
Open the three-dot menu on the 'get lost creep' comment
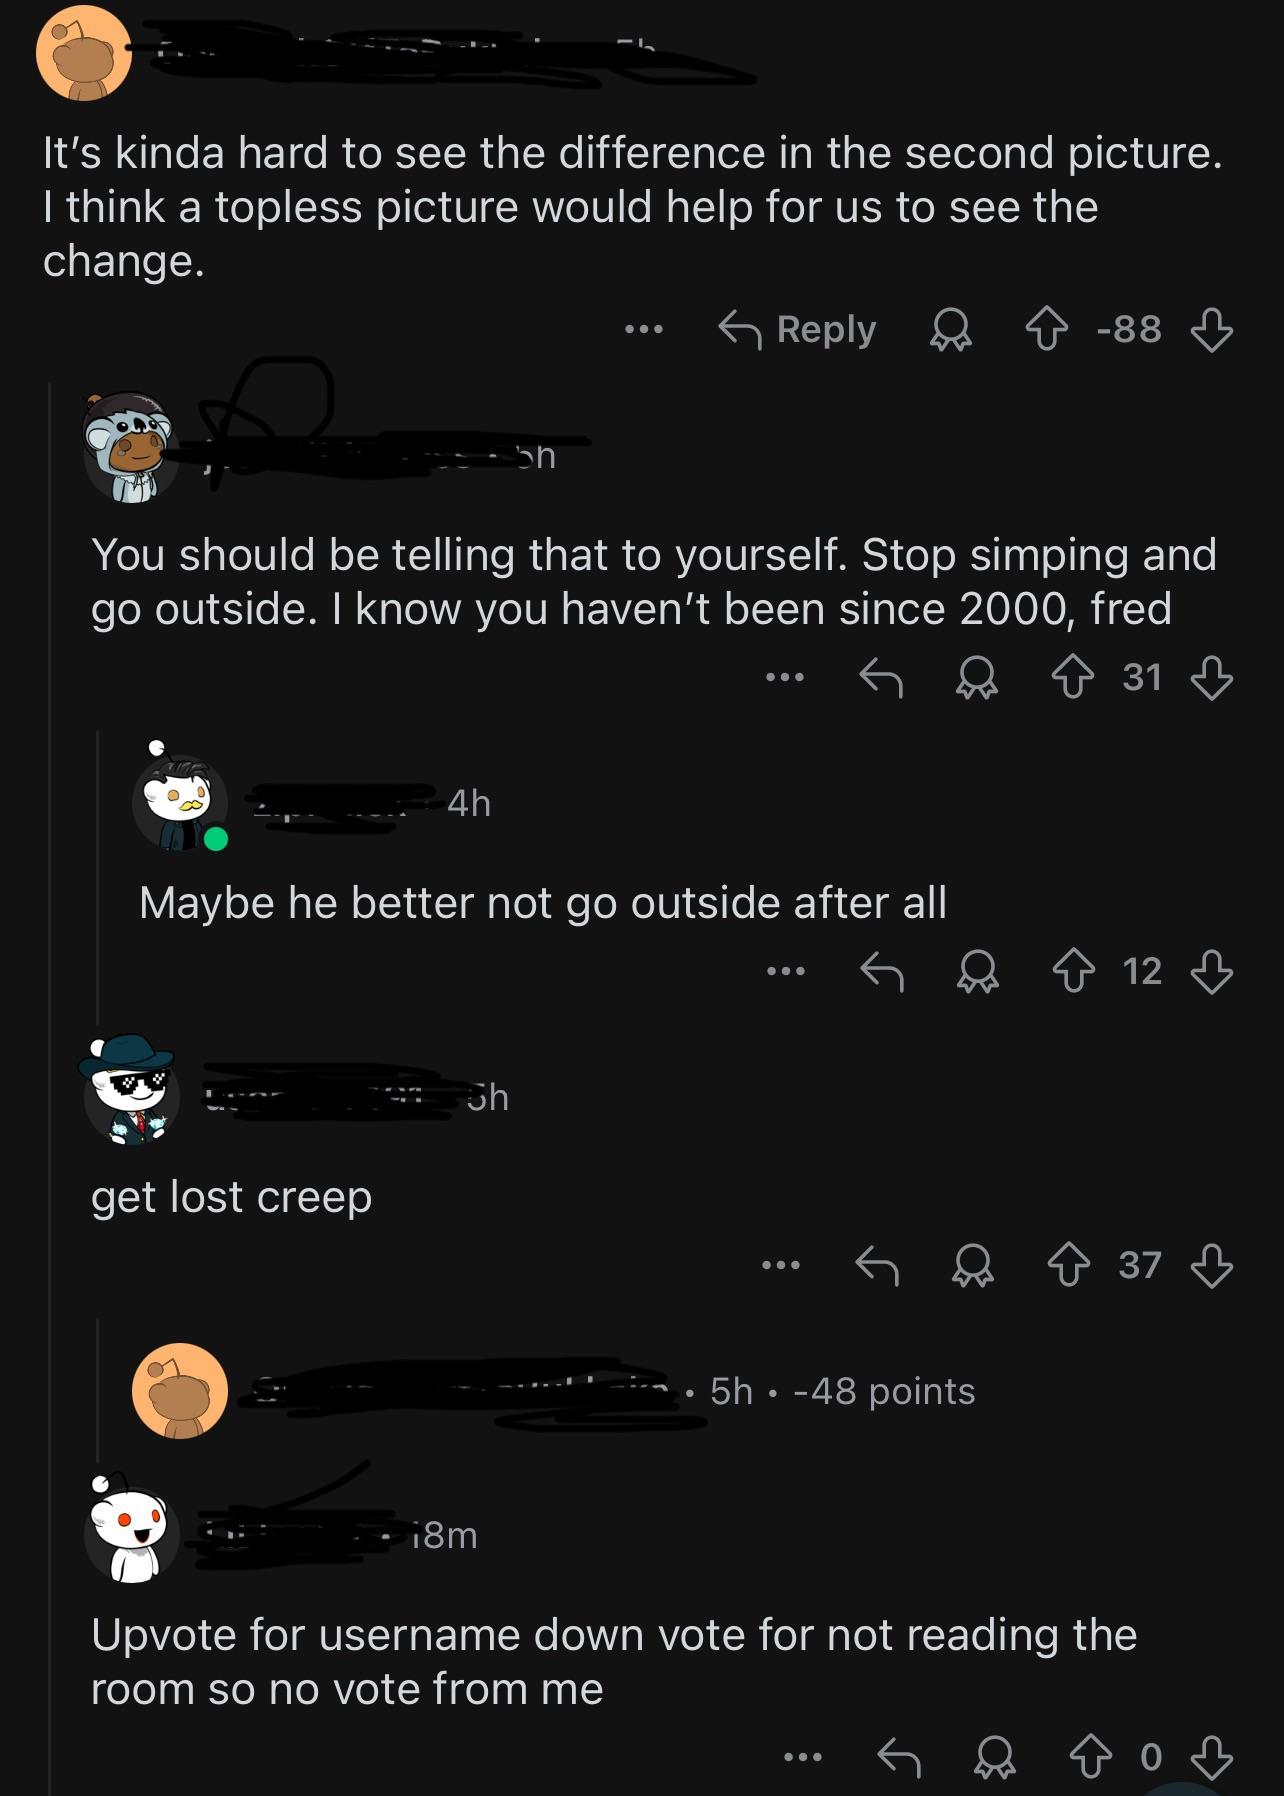(781, 1266)
